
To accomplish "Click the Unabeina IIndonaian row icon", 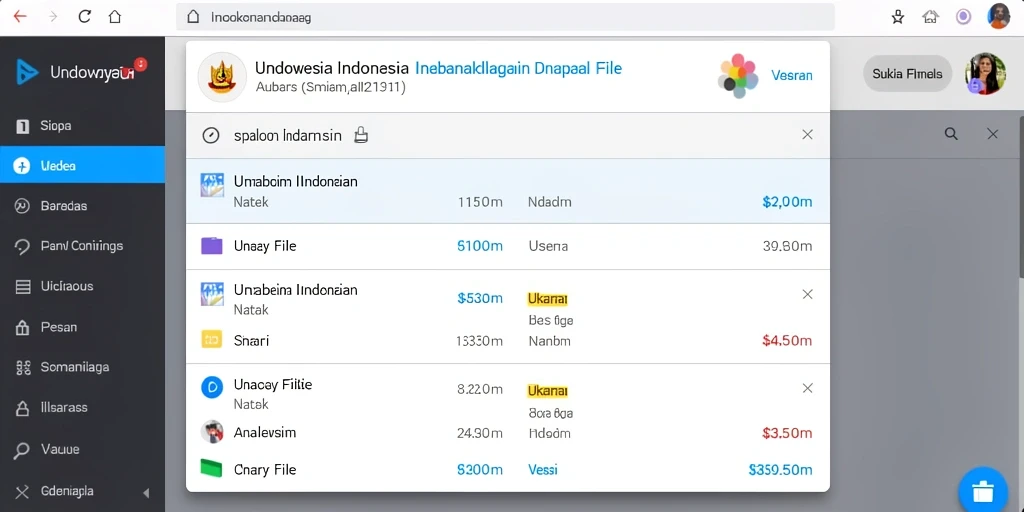I will pyautogui.click(x=212, y=295).
